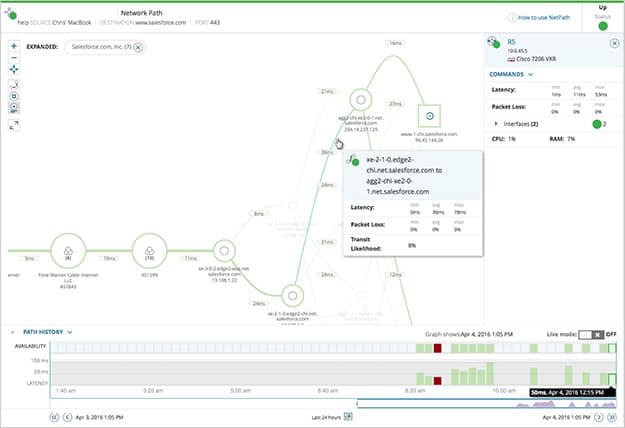Click the square-in-circle map control icon

click(x=14, y=96)
